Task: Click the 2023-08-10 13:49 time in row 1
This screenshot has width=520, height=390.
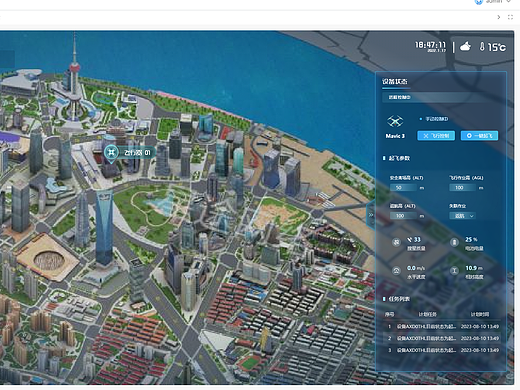Action: coord(480,326)
